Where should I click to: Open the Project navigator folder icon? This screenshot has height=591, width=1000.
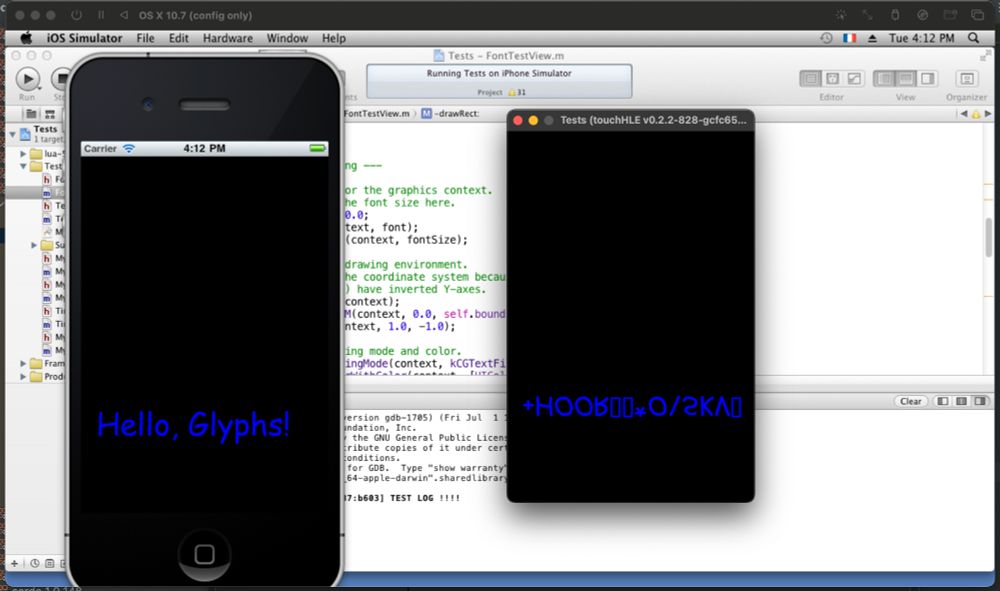tap(31, 114)
